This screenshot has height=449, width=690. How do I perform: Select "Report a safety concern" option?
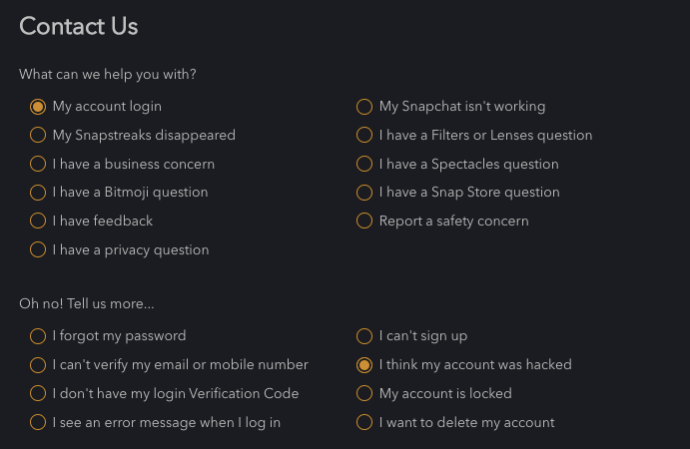(365, 221)
